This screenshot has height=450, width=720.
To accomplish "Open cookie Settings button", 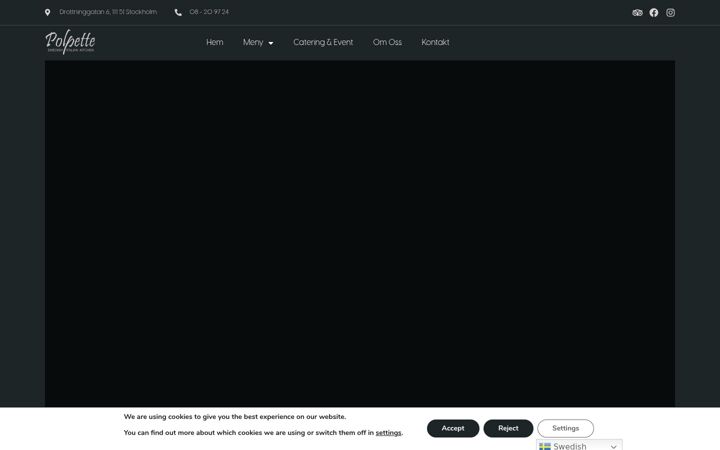I will click(566, 428).
